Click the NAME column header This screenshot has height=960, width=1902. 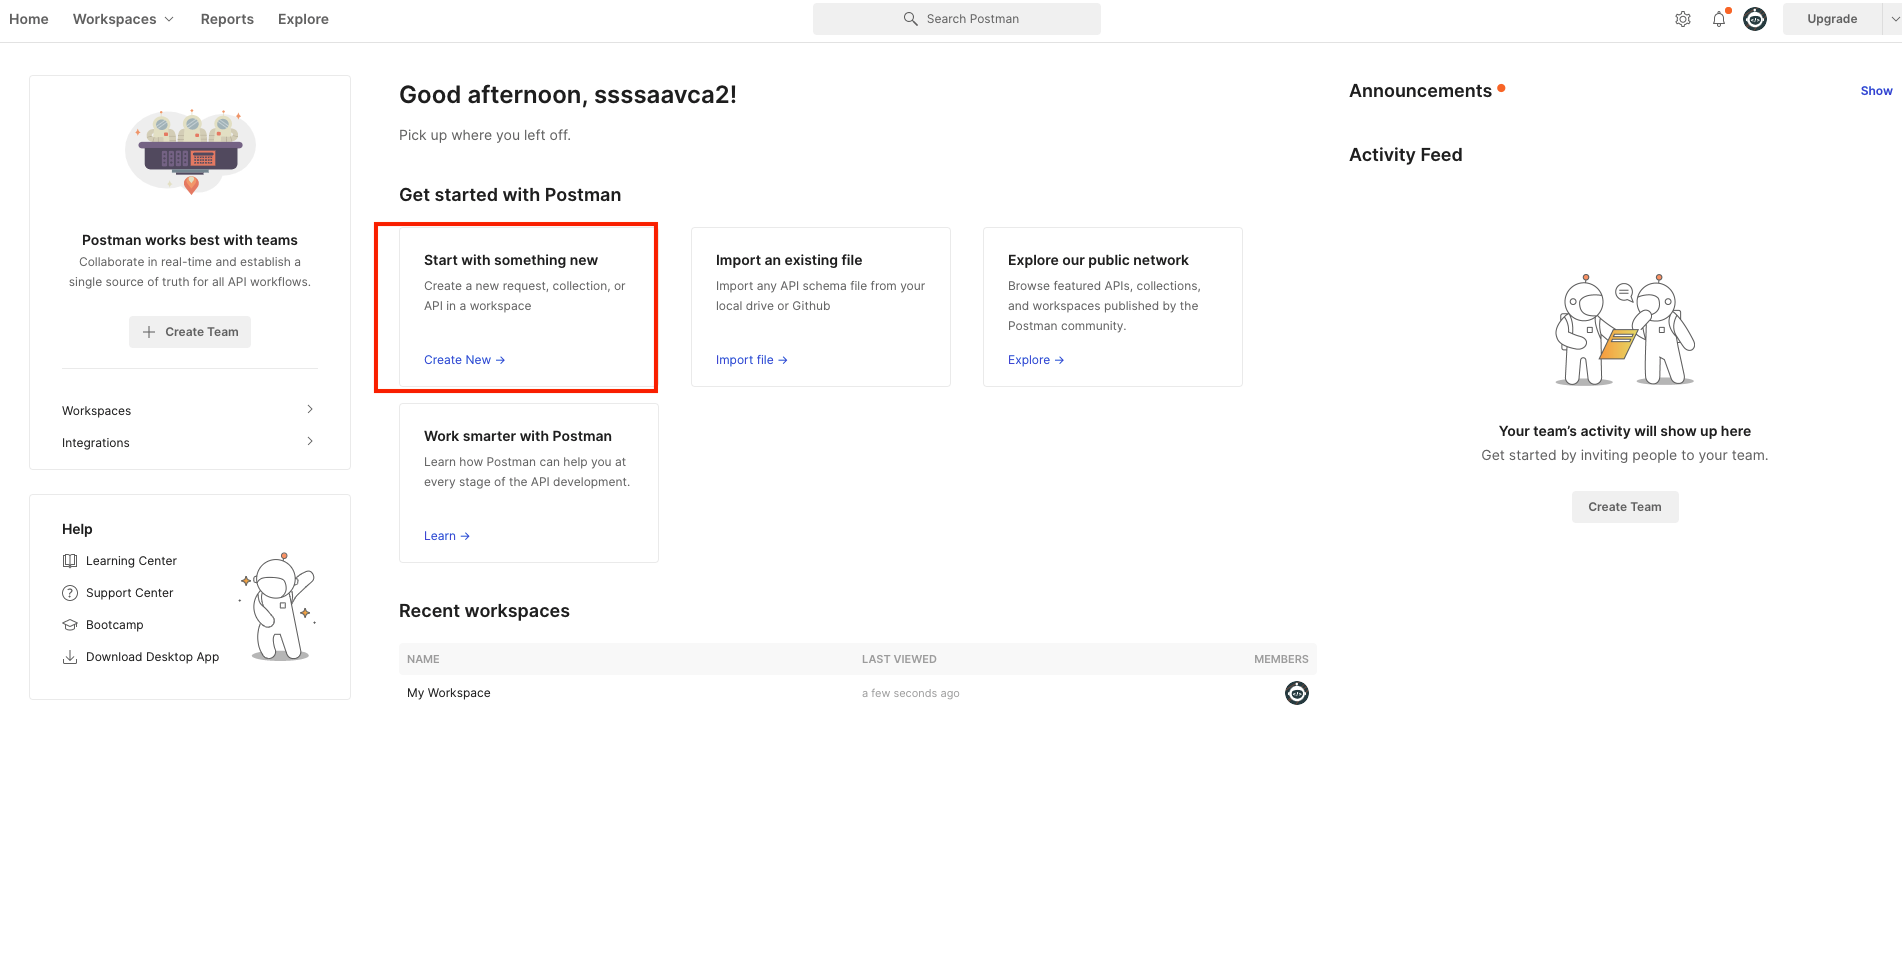click(423, 659)
